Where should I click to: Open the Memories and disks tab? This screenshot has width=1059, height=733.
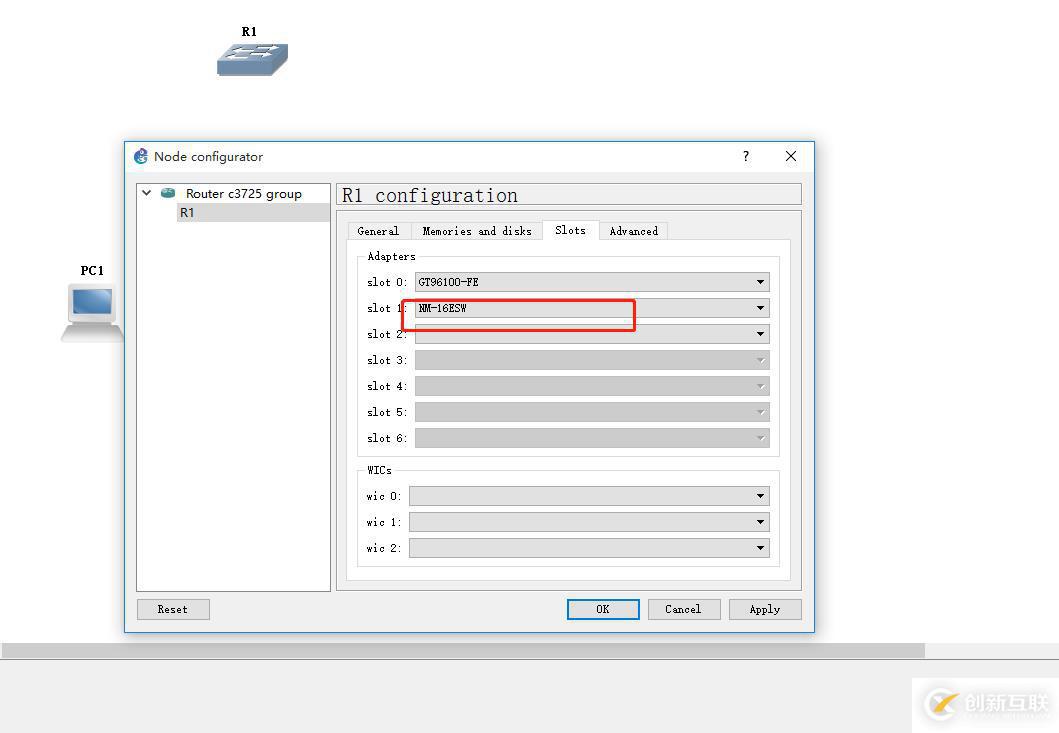coord(477,231)
